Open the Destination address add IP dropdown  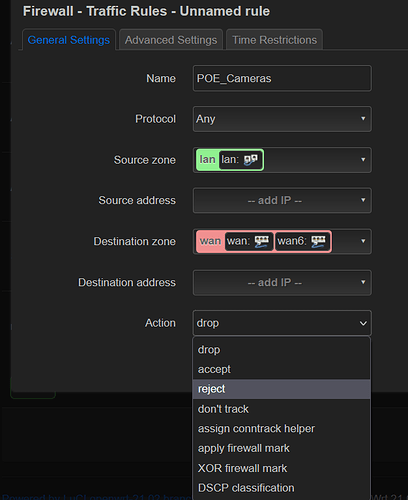[282, 282]
